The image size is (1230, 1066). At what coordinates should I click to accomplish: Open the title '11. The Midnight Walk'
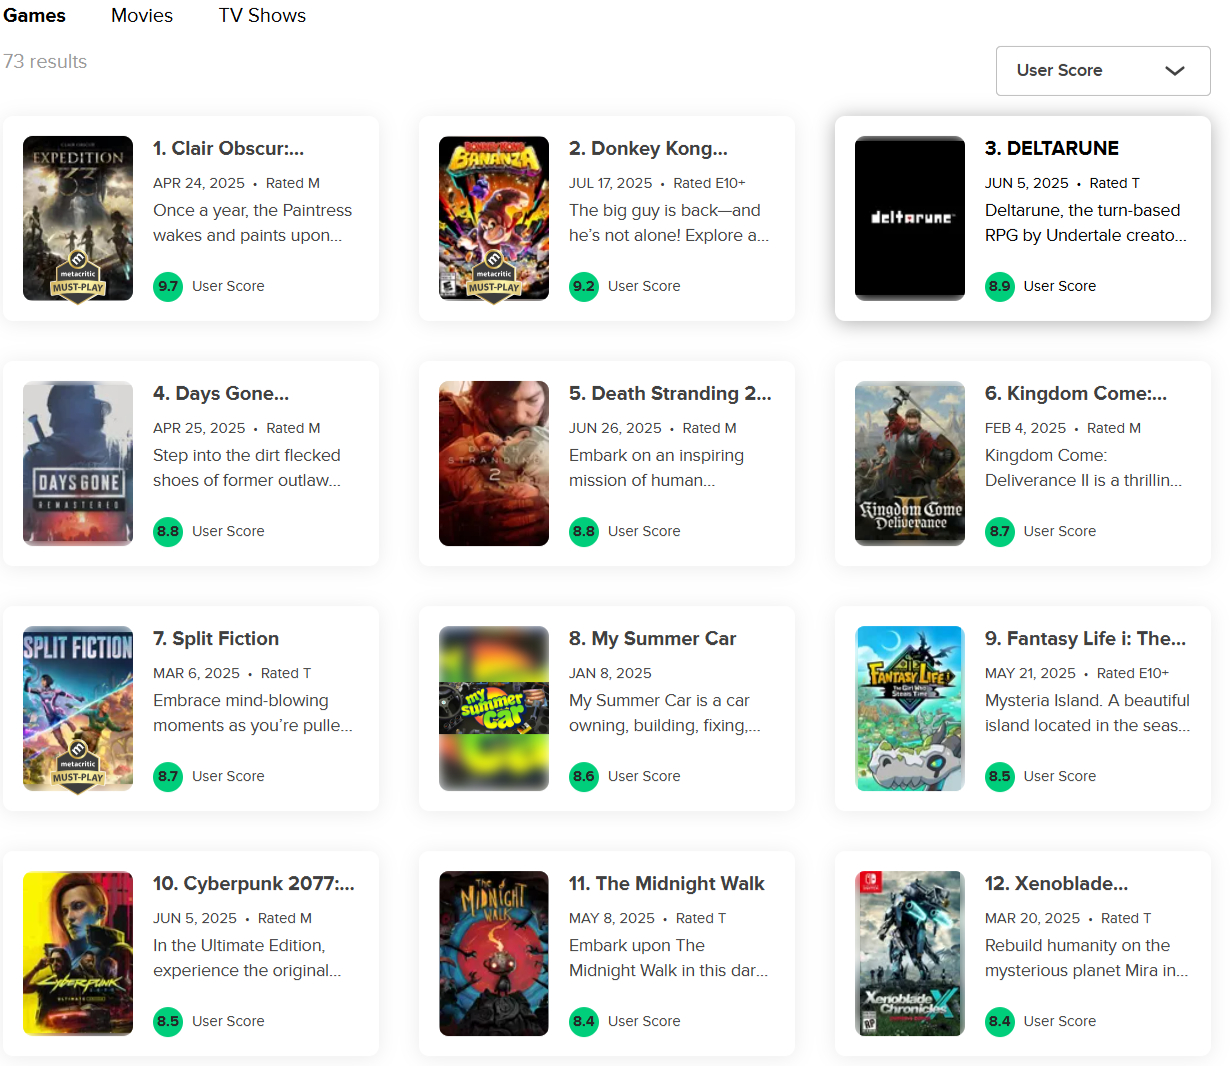[x=667, y=884]
